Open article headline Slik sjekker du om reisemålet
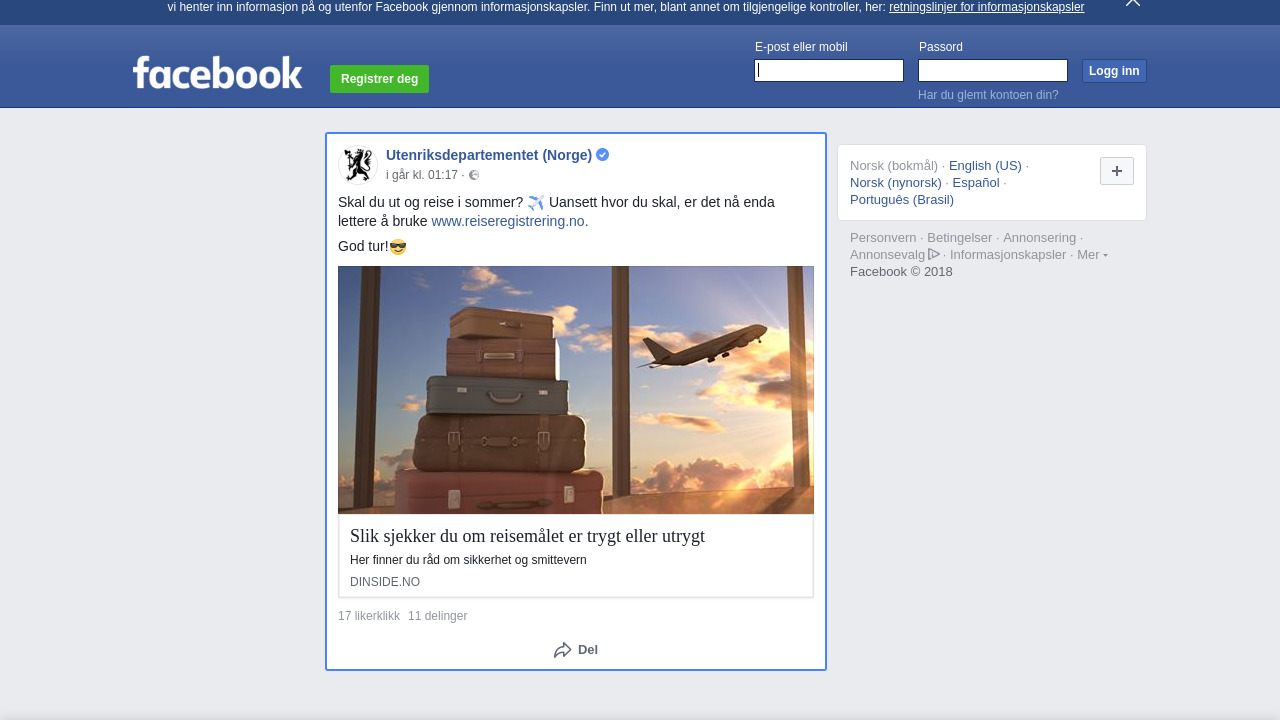The width and height of the screenshot is (1280, 720). [x=527, y=536]
